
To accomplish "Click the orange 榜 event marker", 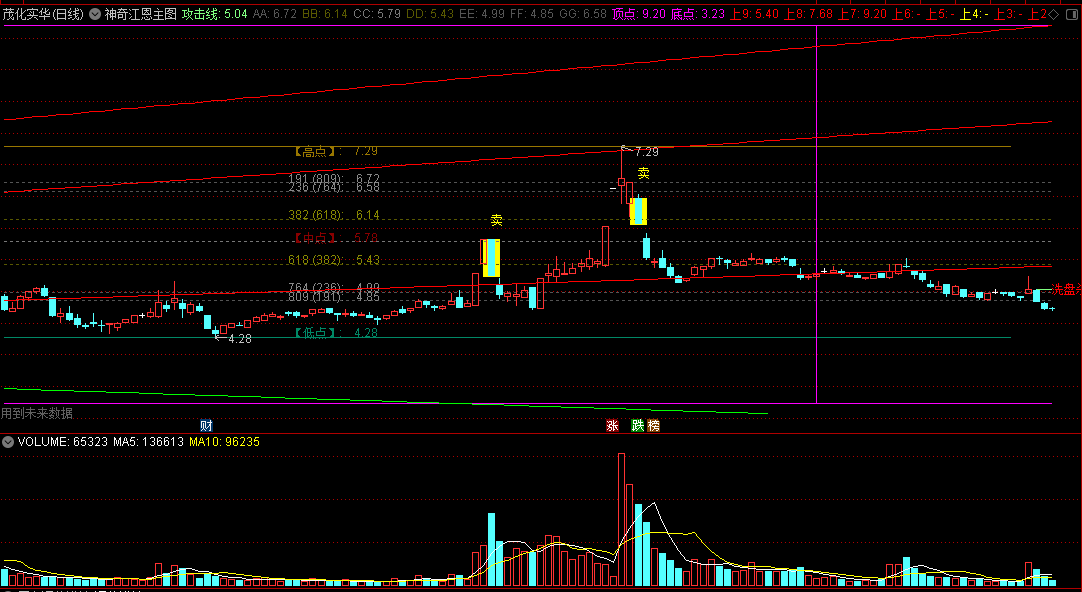I will tap(653, 425).
